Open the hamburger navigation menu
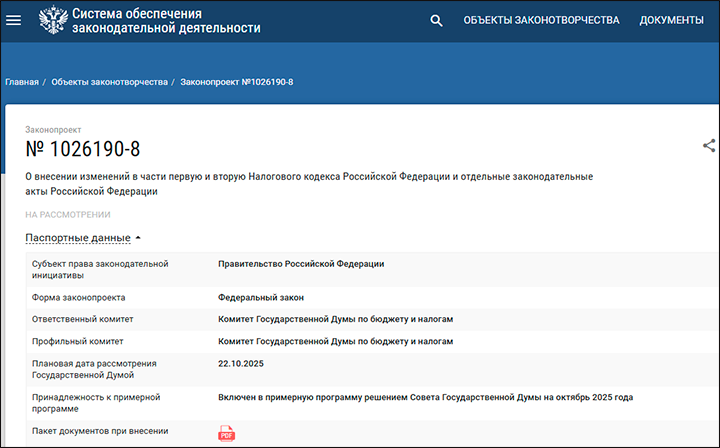 click(14, 20)
